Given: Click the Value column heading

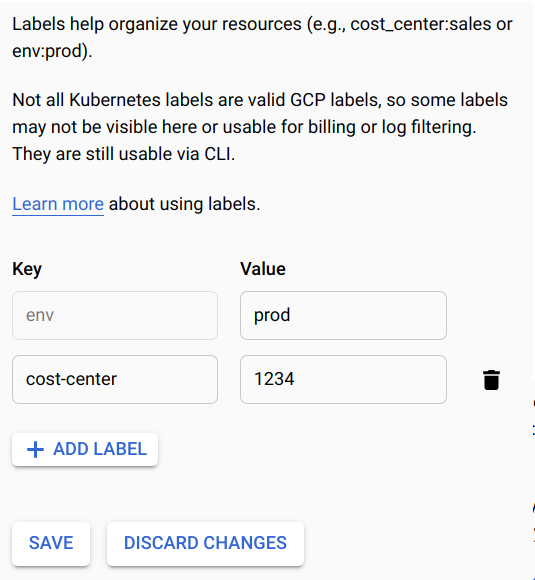Looking at the screenshot, I should pos(263,269).
